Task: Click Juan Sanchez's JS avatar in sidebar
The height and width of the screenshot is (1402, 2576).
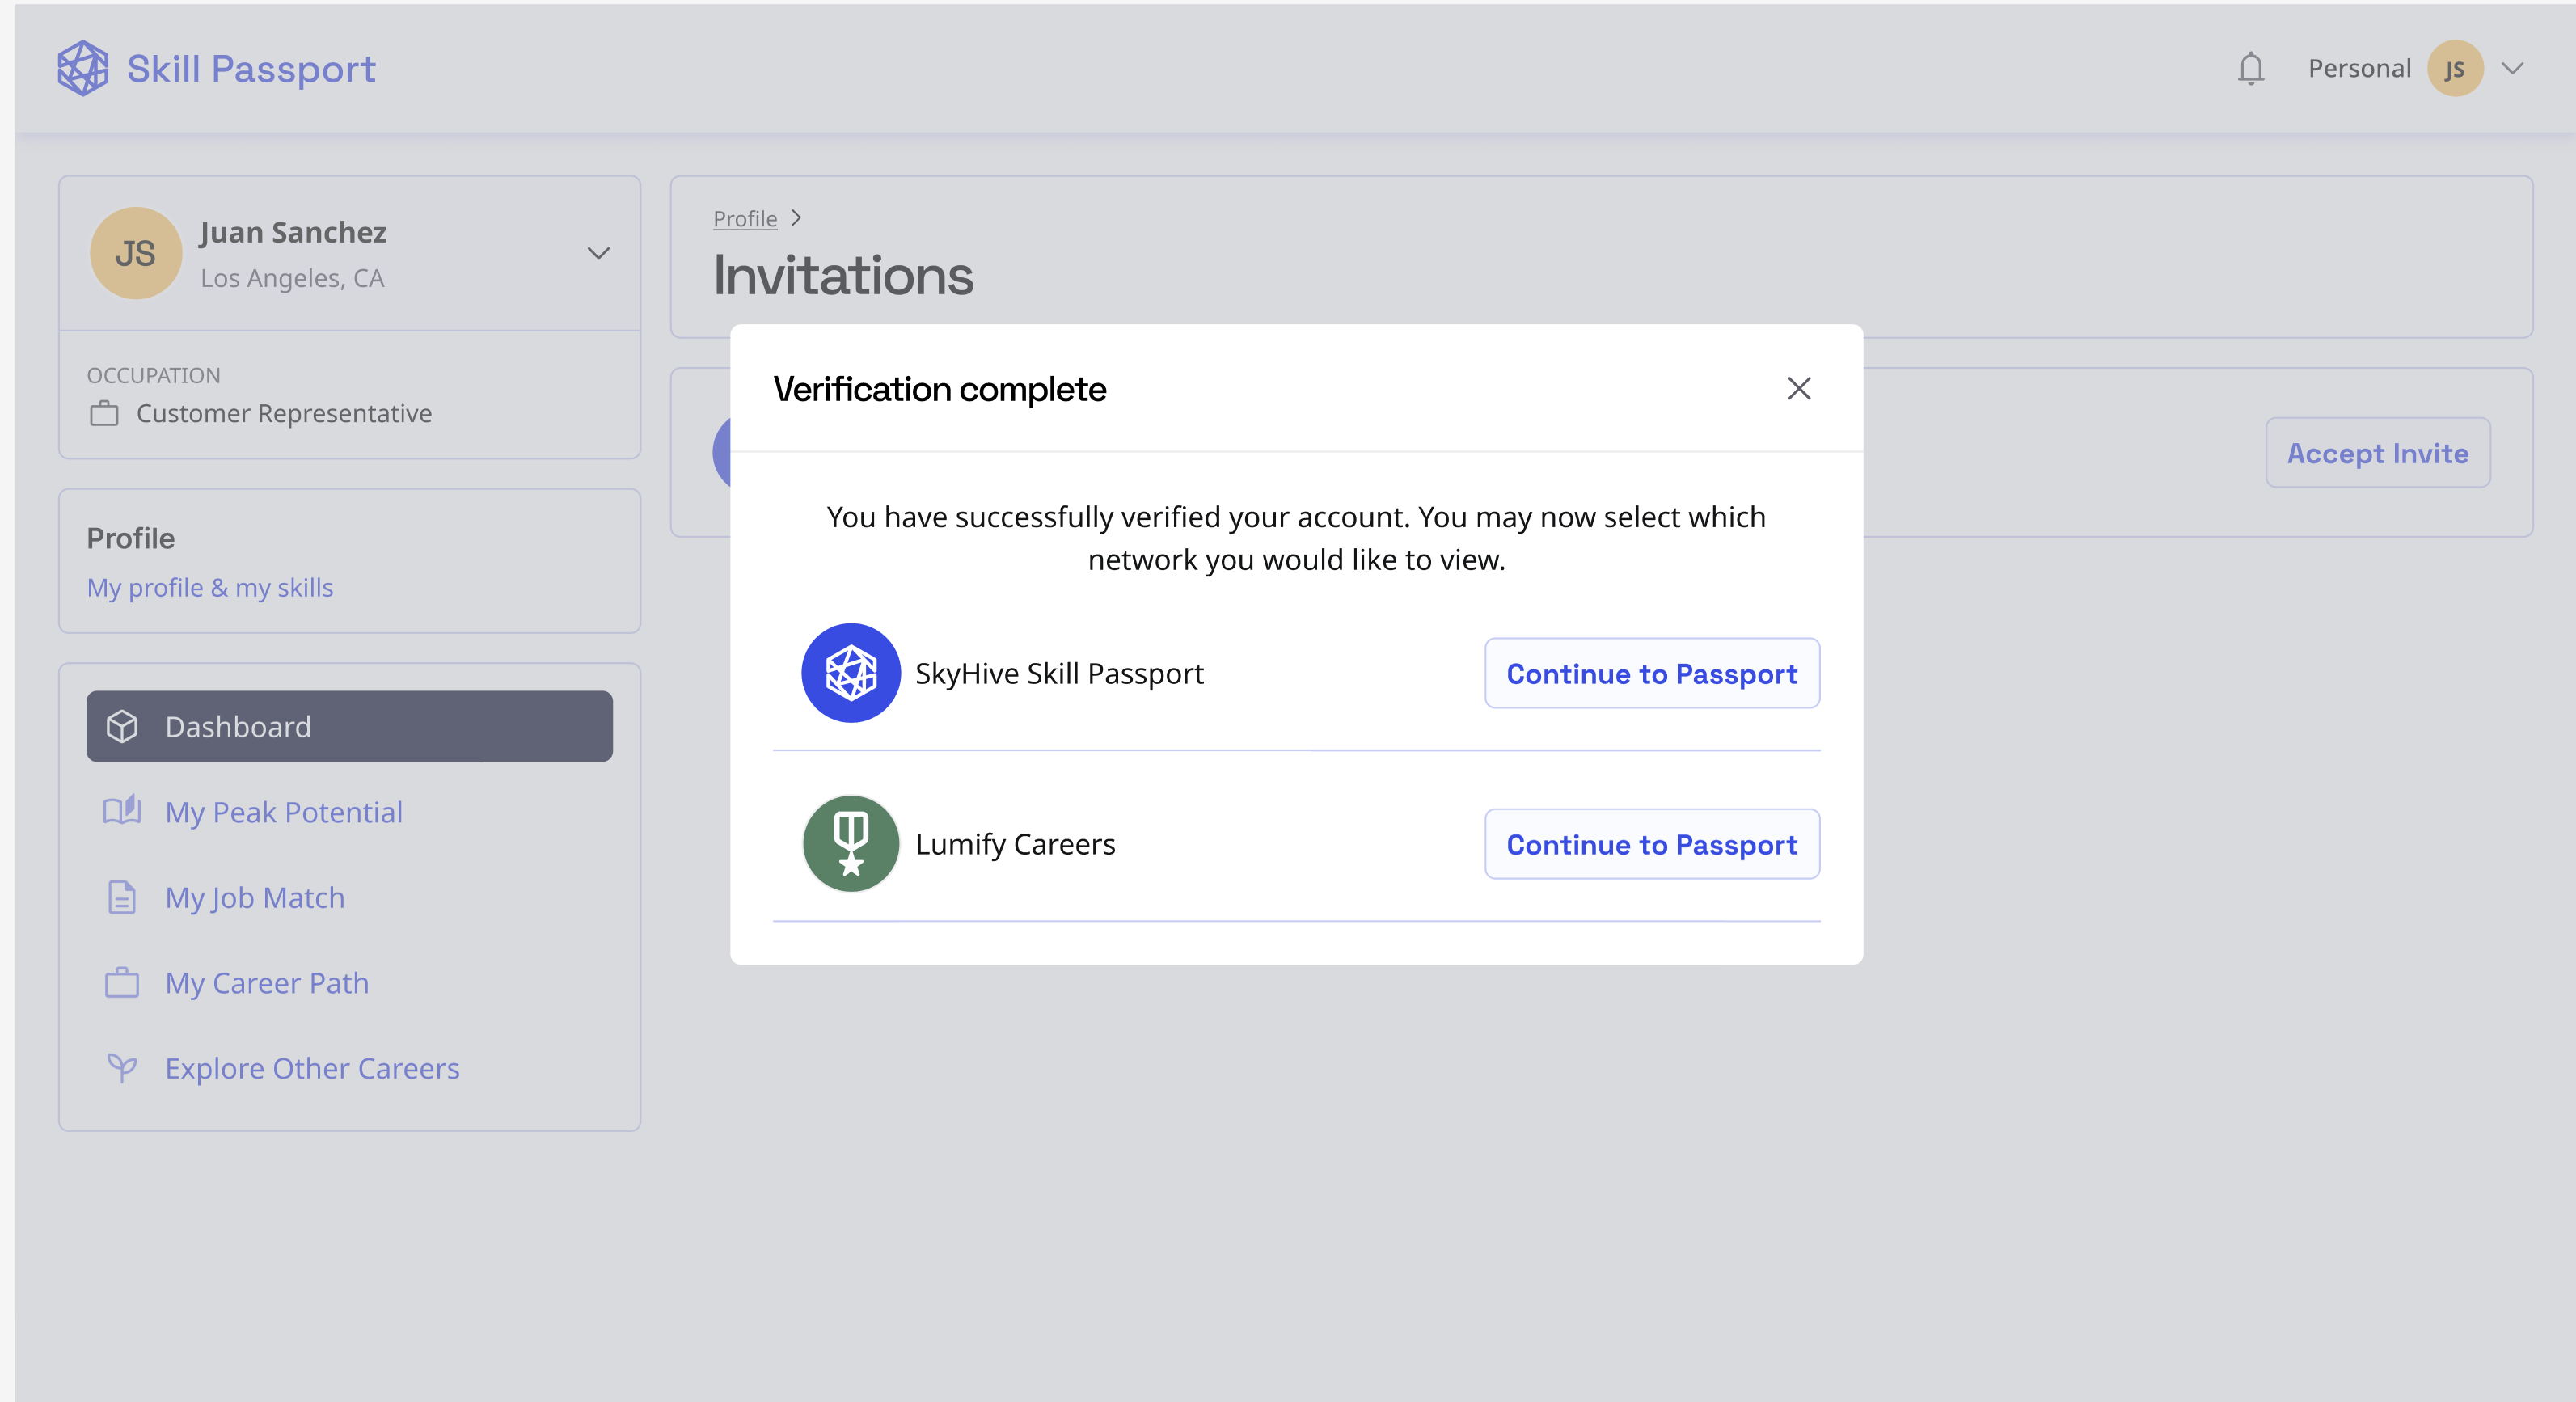Action: (135, 253)
